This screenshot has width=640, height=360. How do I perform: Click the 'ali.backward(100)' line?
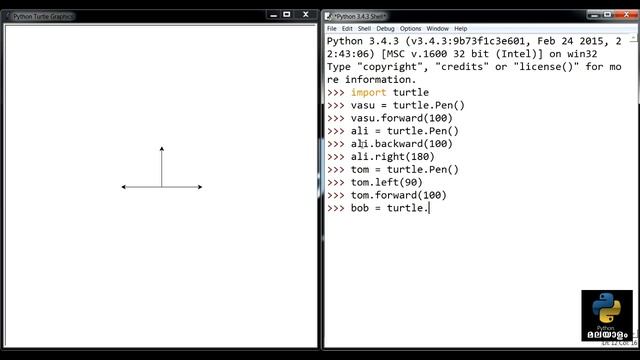click(402, 144)
